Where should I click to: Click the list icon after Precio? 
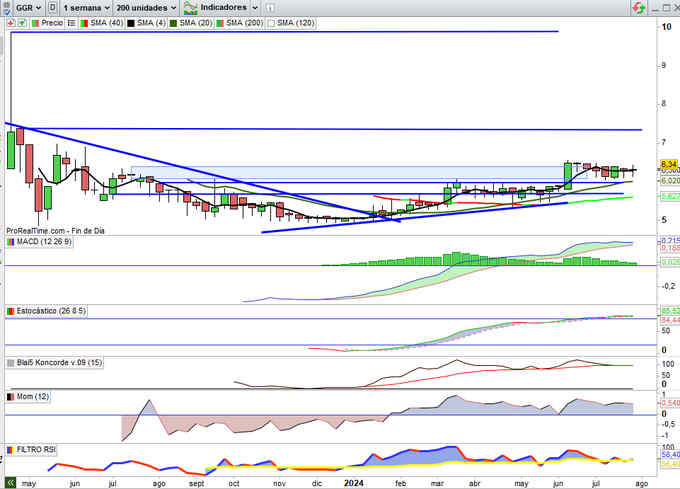click(x=72, y=23)
